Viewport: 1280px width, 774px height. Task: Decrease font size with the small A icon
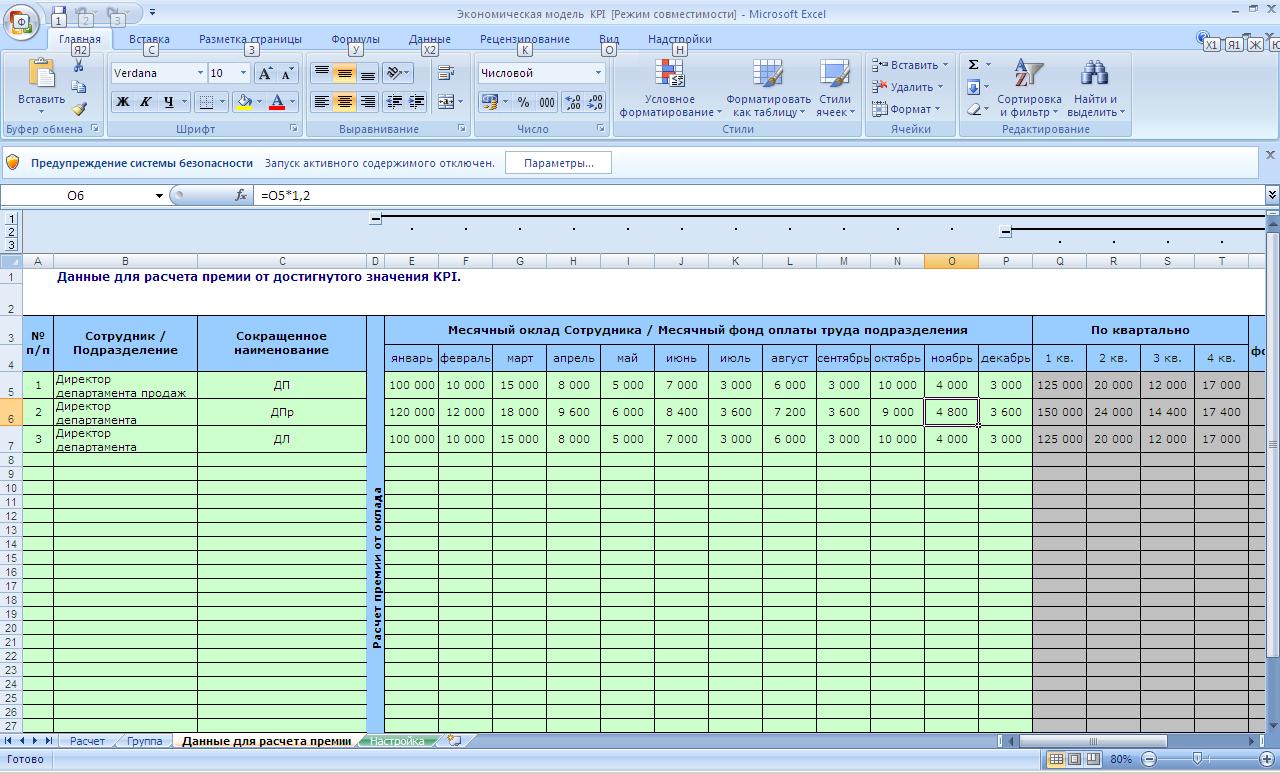coord(287,73)
